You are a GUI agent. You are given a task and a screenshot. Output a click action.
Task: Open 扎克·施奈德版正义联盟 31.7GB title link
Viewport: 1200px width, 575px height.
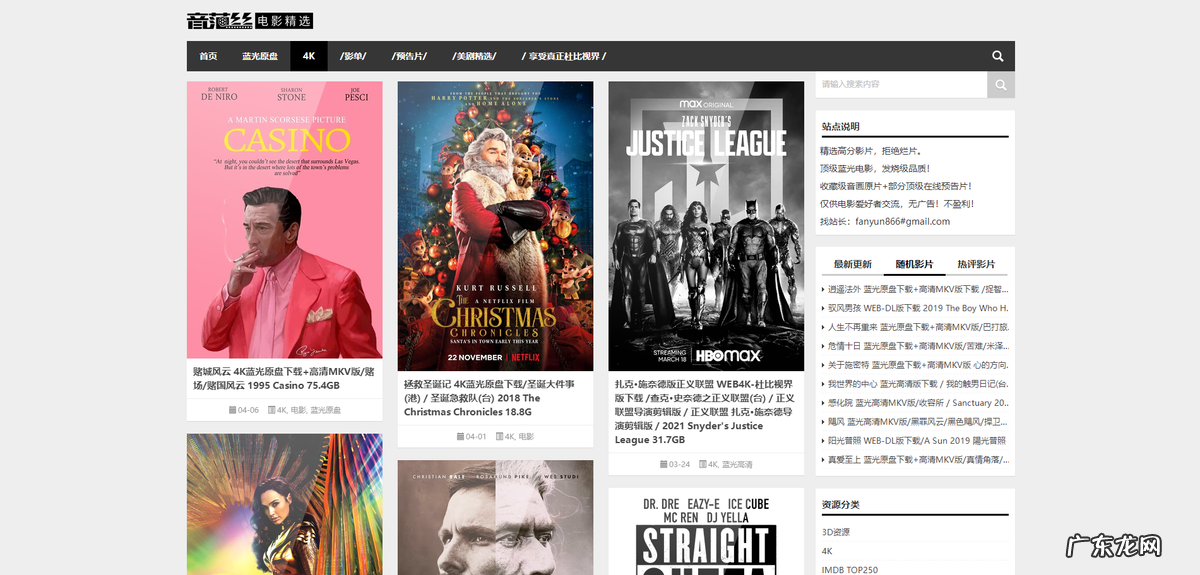click(x=703, y=411)
